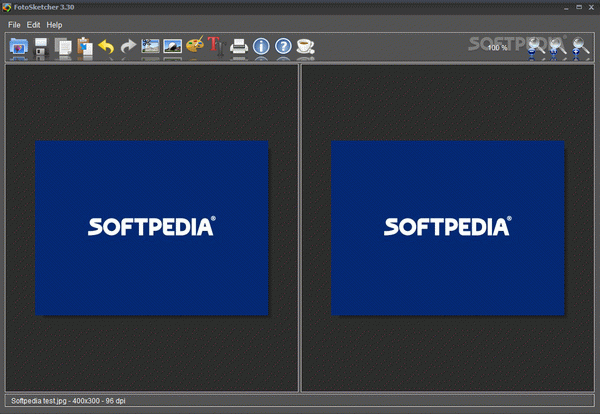Open the File menu
Image resolution: width=600 pixels, height=414 pixels.
[14, 25]
